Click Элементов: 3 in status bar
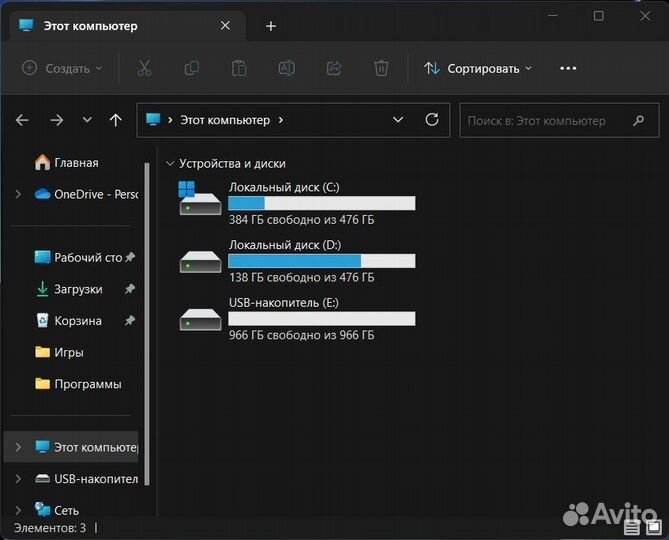 coord(50,528)
